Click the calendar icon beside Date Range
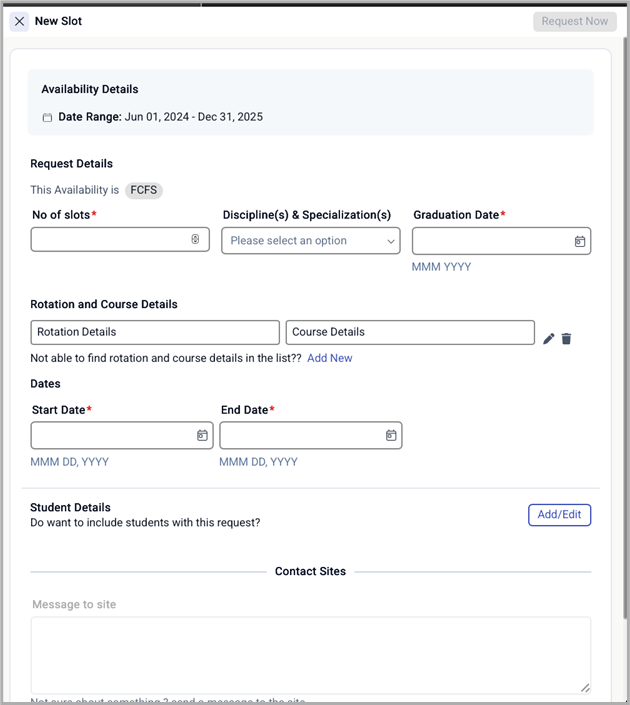The width and height of the screenshot is (630, 705). coord(47,118)
